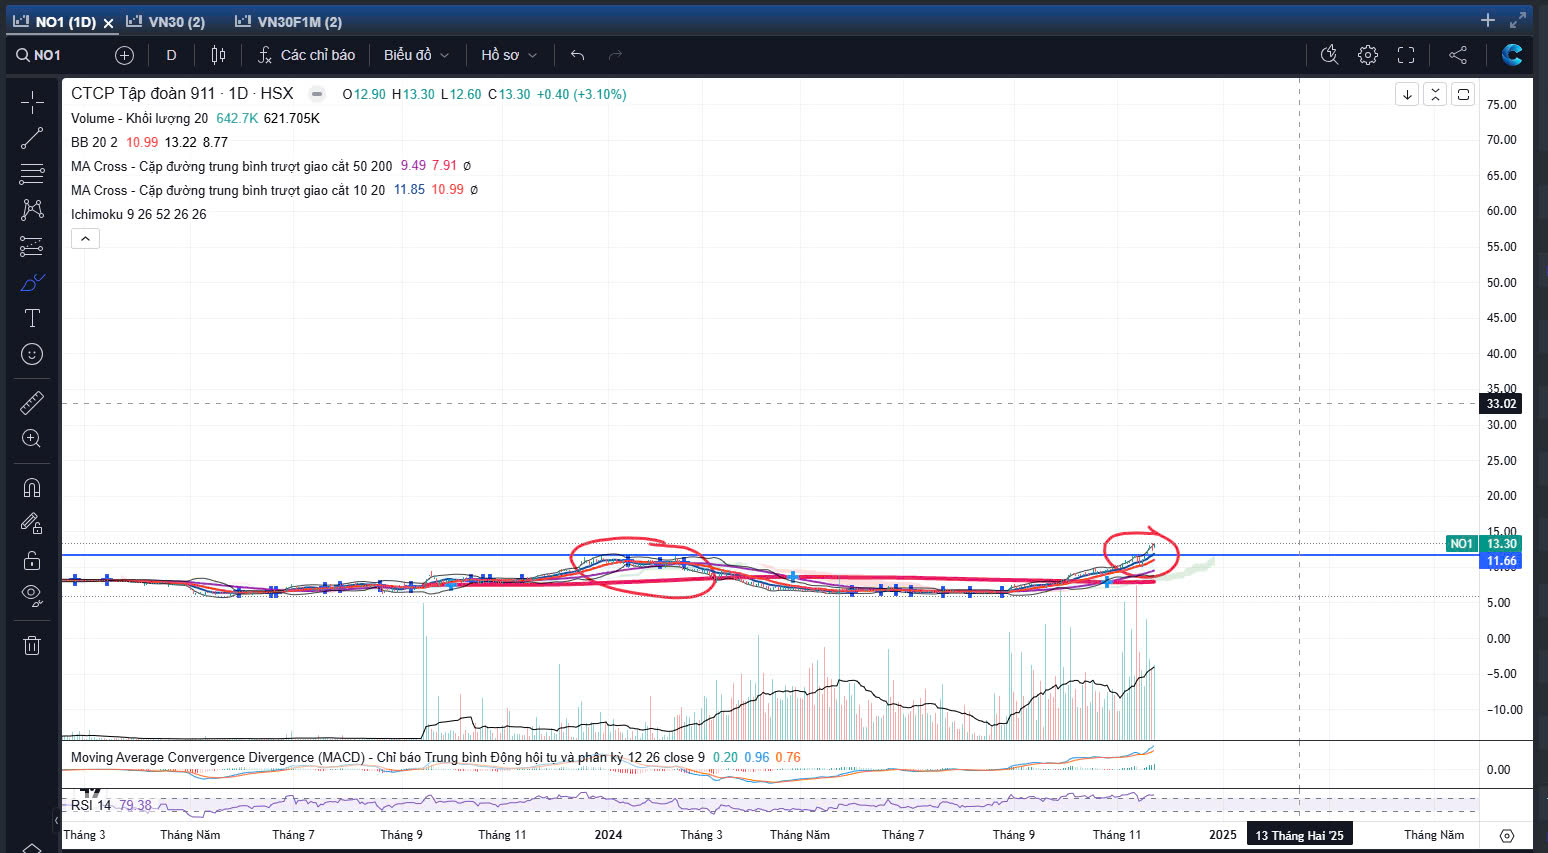1548x853 pixels.
Task: Maximize the main chart pane
Action: point(1463,94)
